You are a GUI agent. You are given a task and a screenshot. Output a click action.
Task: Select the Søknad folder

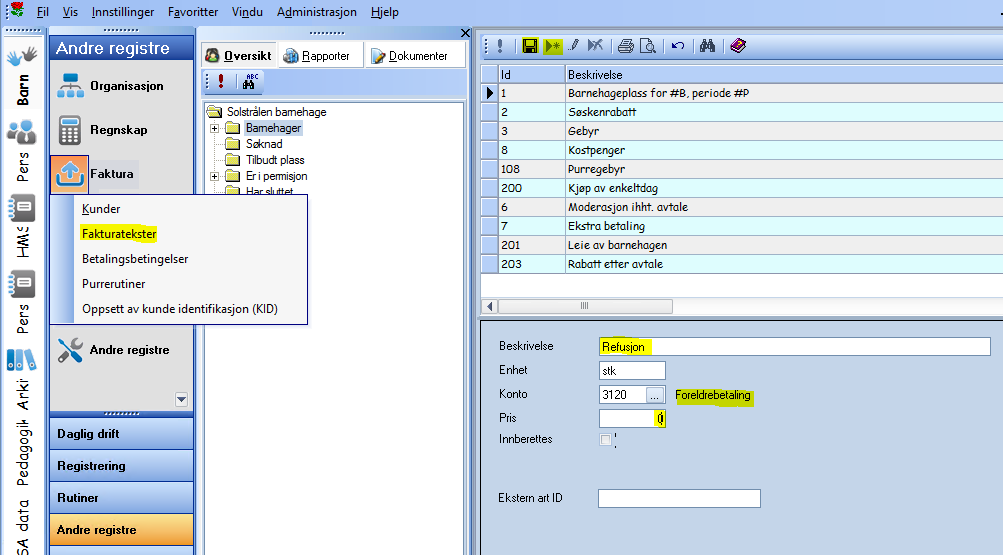[264, 144]
